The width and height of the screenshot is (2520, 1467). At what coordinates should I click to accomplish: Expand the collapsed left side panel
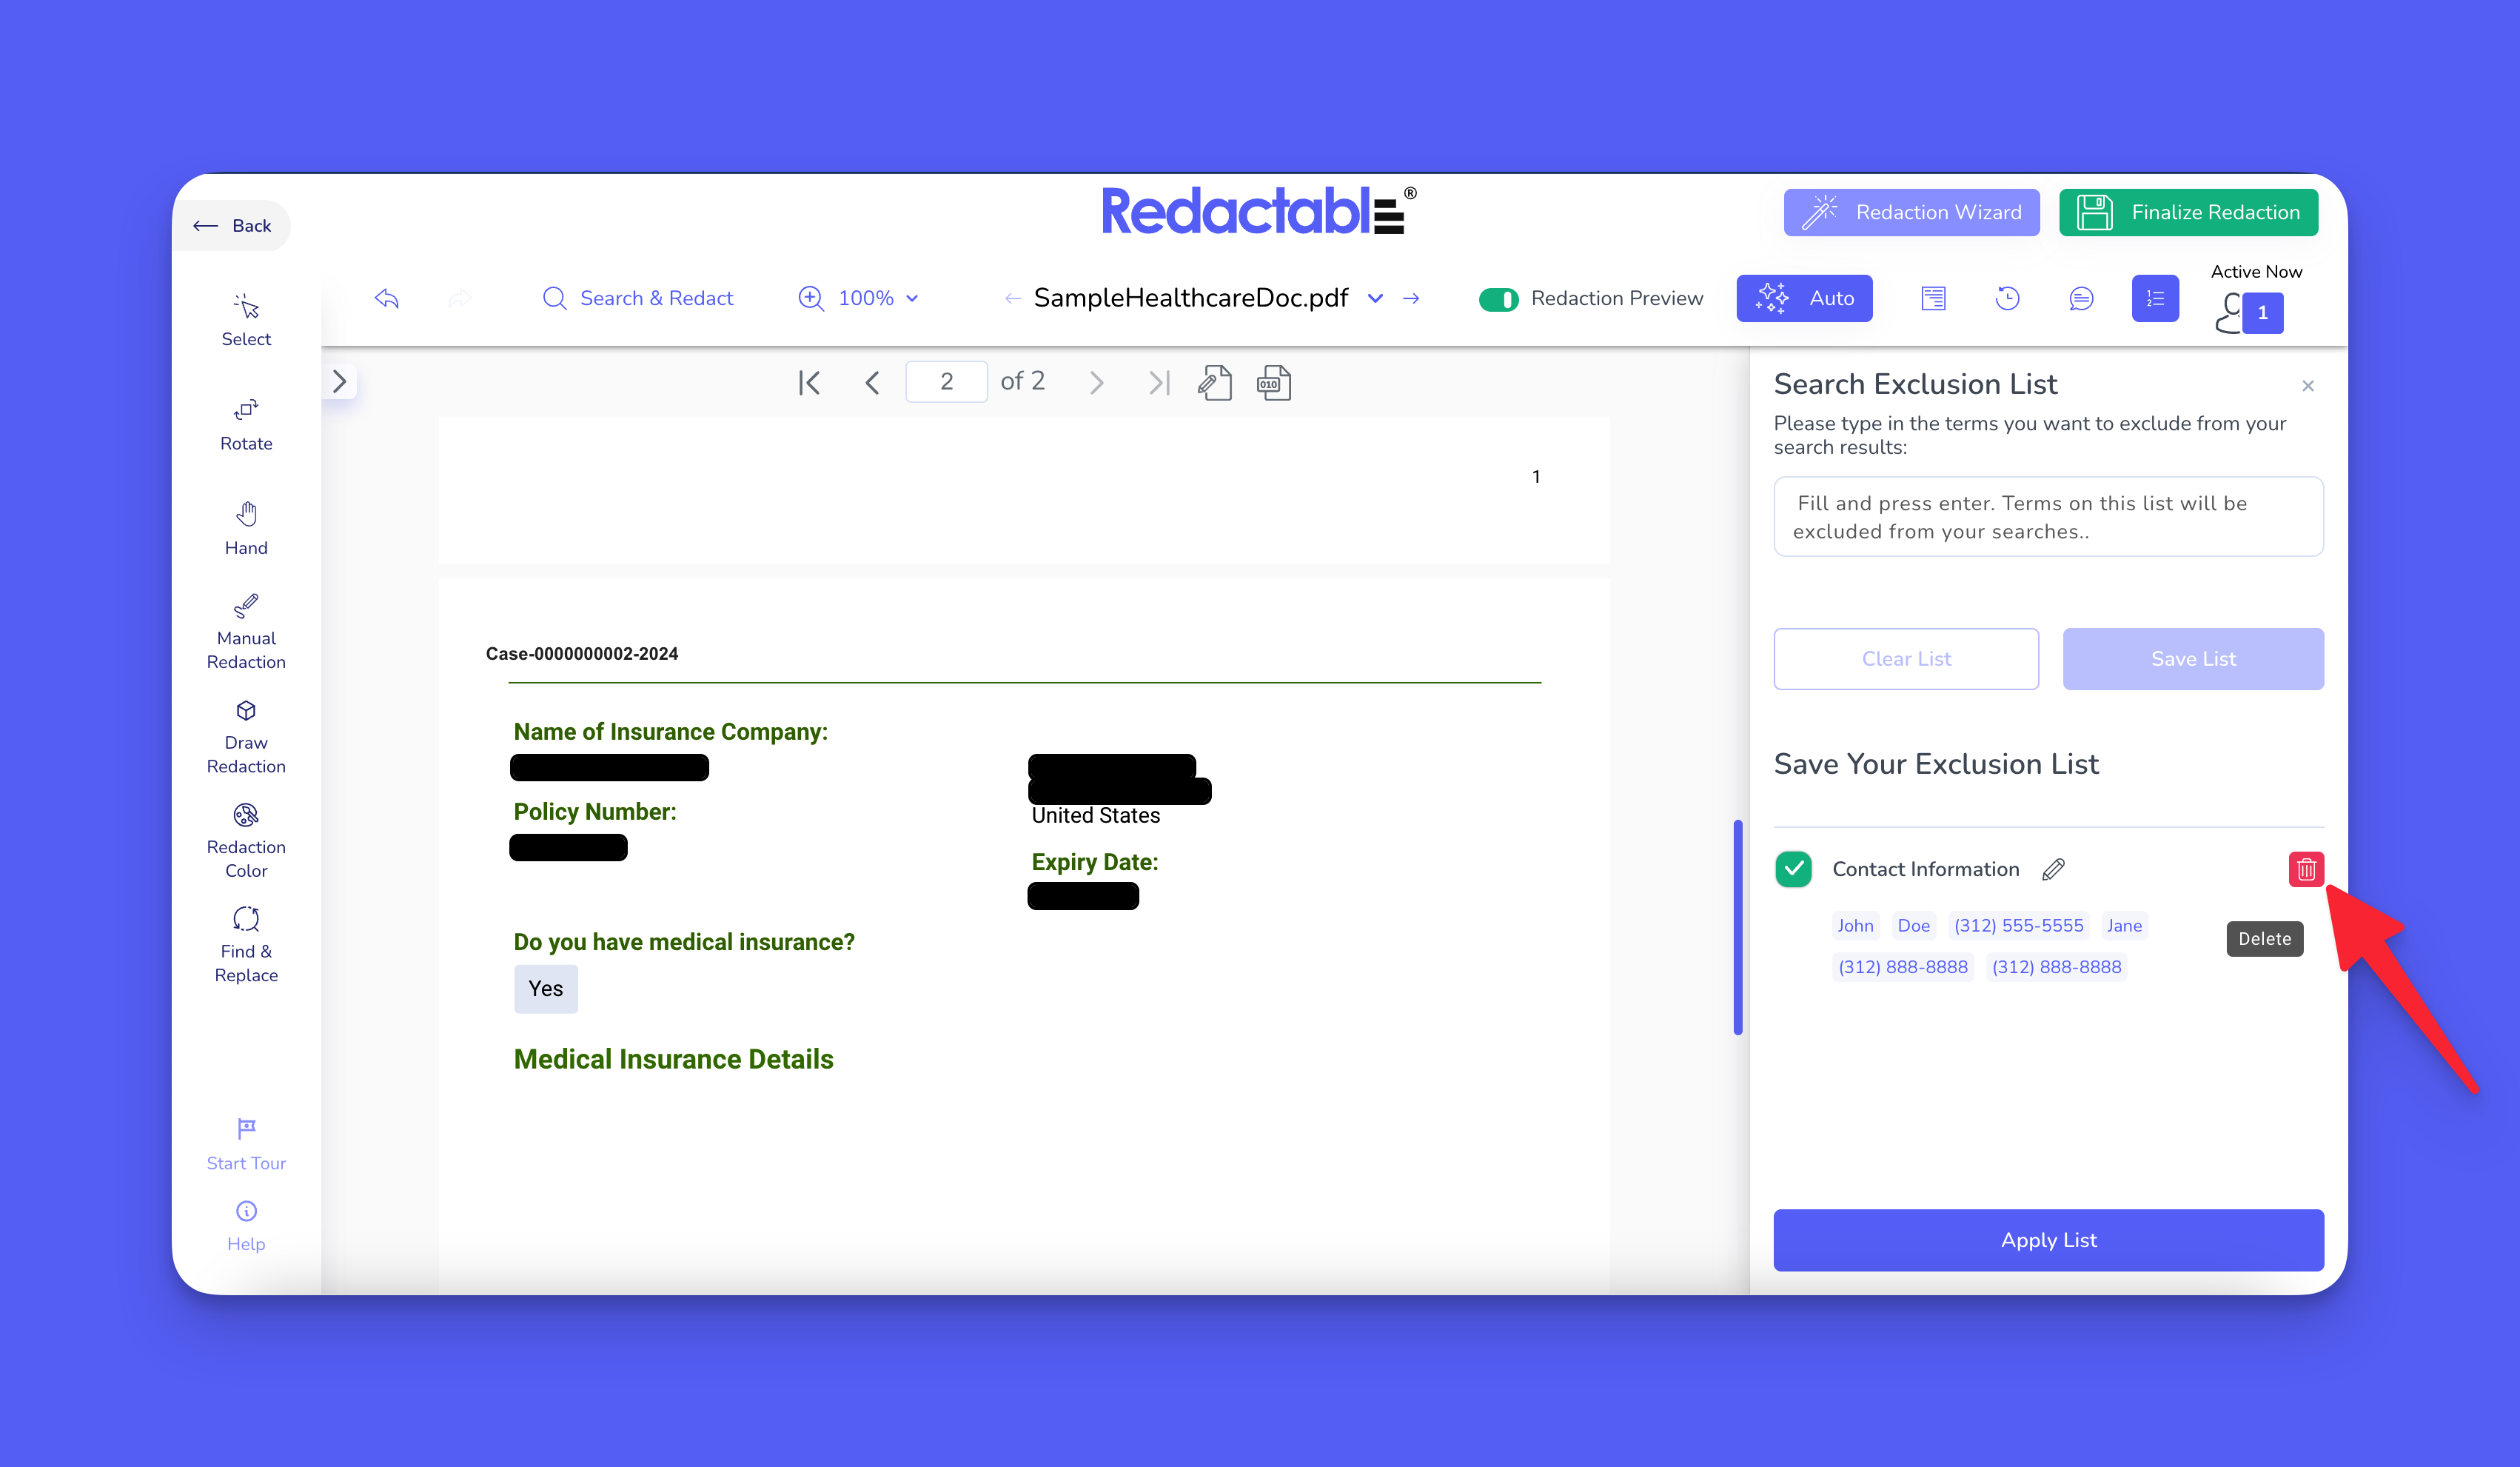(340, 381)
